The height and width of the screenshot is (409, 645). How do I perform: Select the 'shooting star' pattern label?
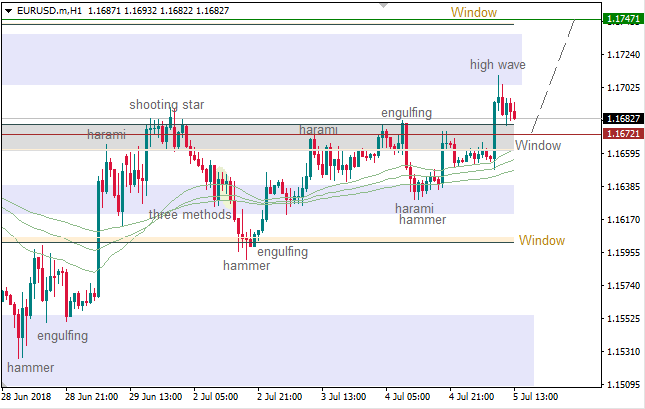tap(166, 105)
